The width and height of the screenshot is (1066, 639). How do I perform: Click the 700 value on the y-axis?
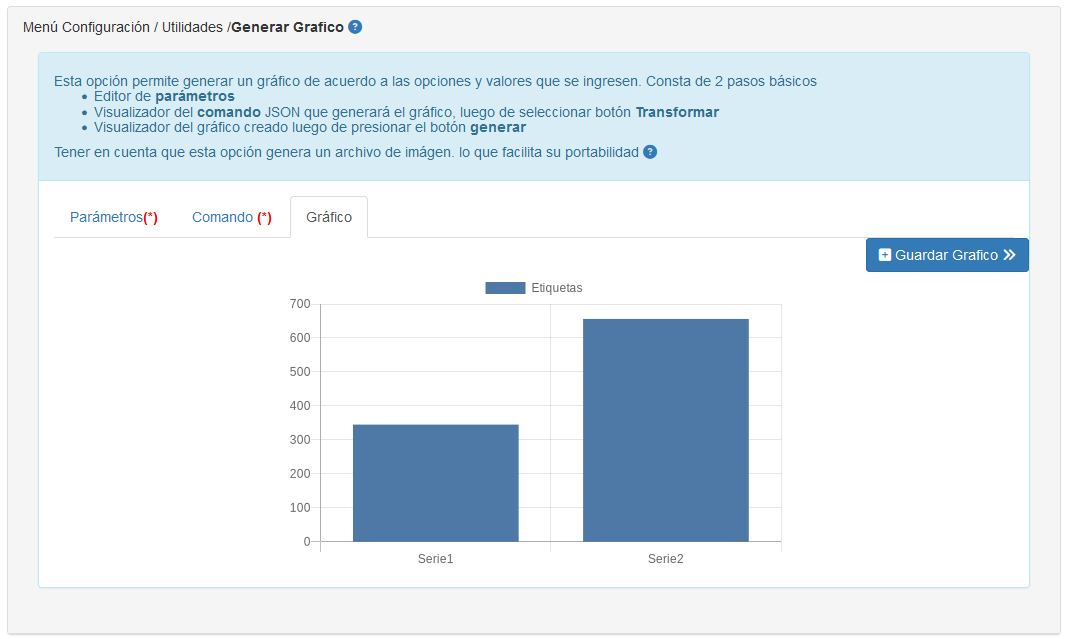299,303
